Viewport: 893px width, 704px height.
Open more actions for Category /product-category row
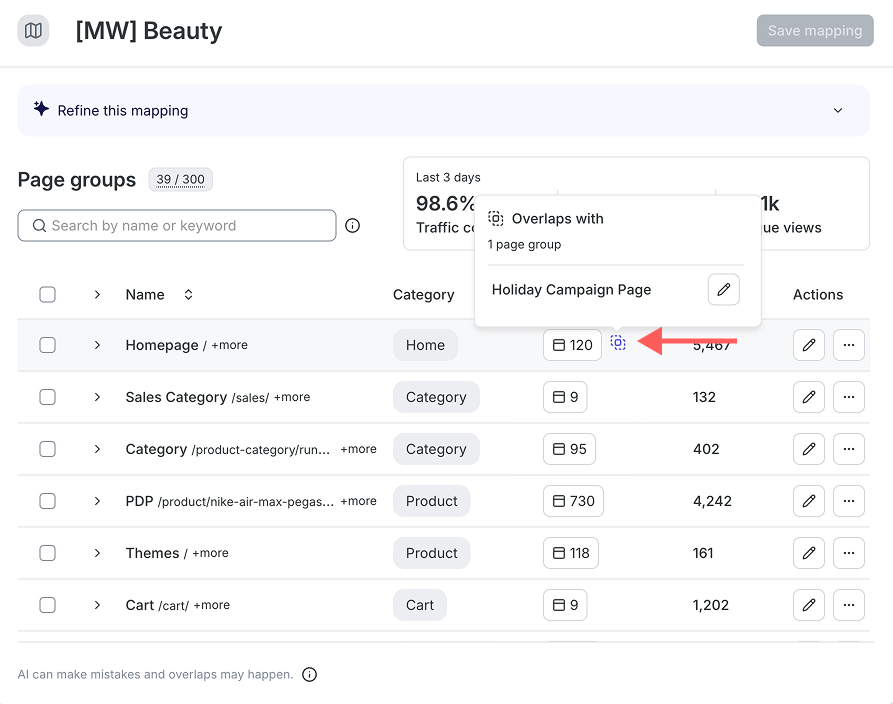849,449
